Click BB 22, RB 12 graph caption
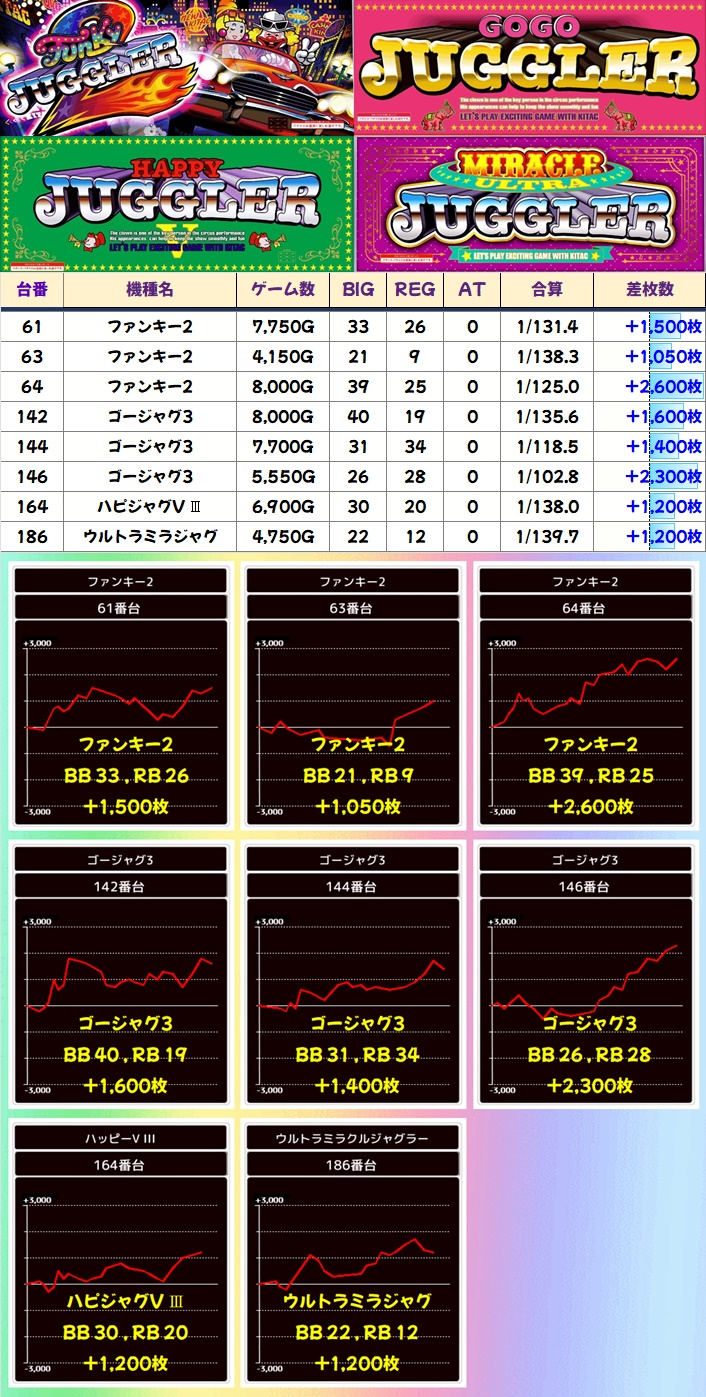 point(358,1333)
